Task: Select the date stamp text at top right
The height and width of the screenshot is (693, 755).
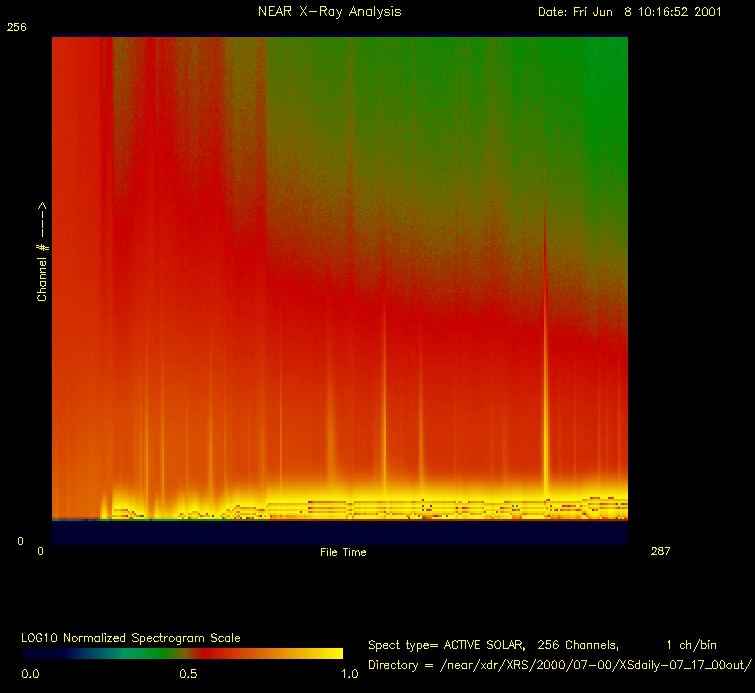Action: tap(629, 12)
